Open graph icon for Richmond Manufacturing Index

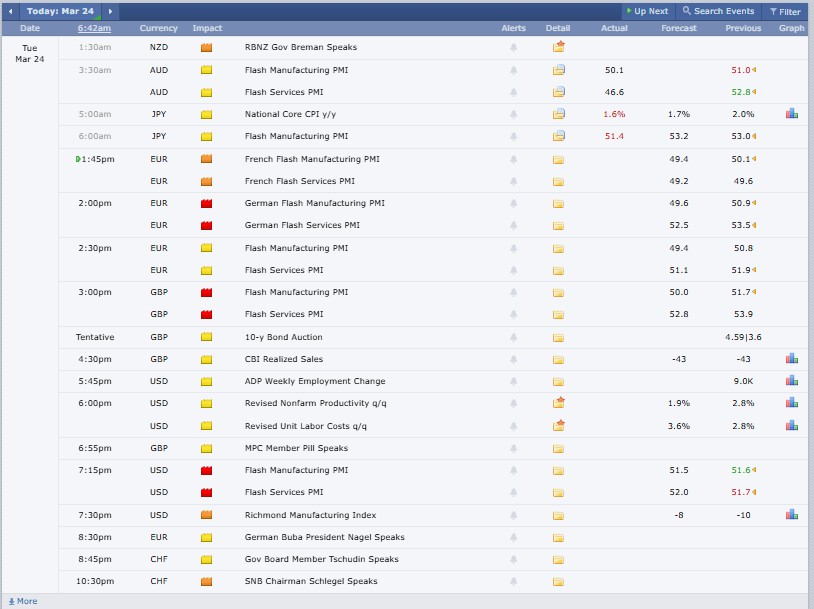coord(791,515)
